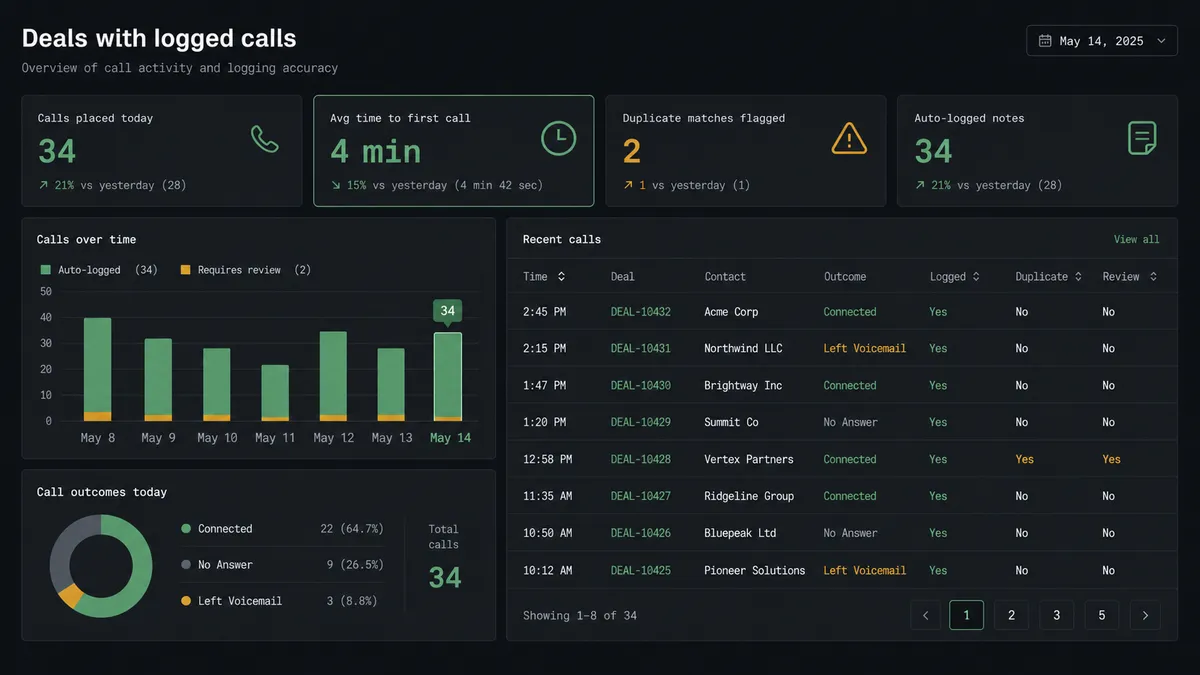Click the 22 (64.7%) Connected value

coord(352,529)
